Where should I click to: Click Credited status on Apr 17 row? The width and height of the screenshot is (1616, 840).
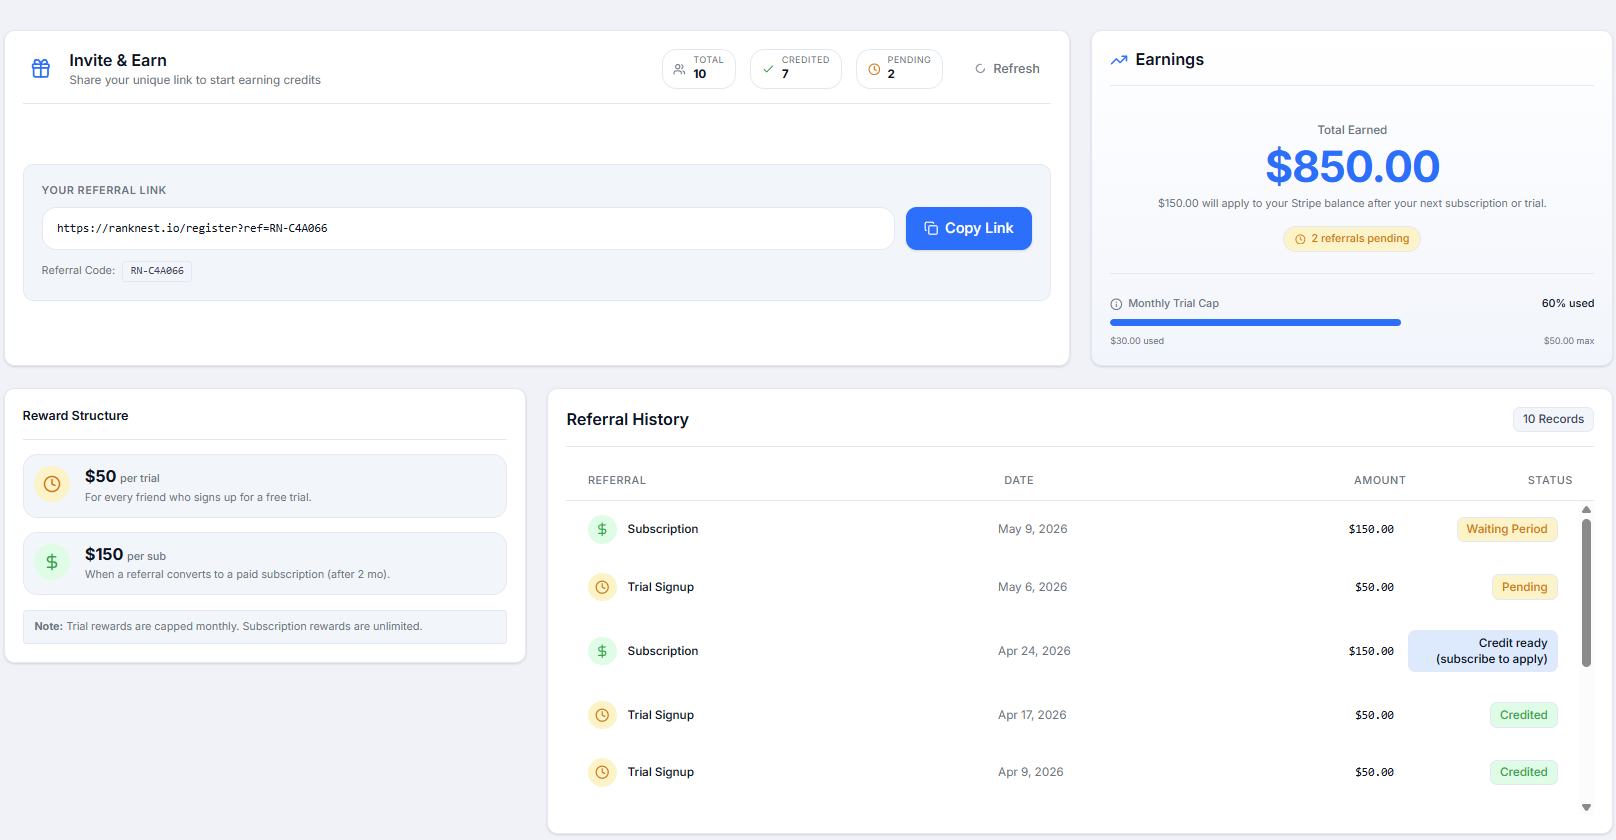coord(1524,715)
